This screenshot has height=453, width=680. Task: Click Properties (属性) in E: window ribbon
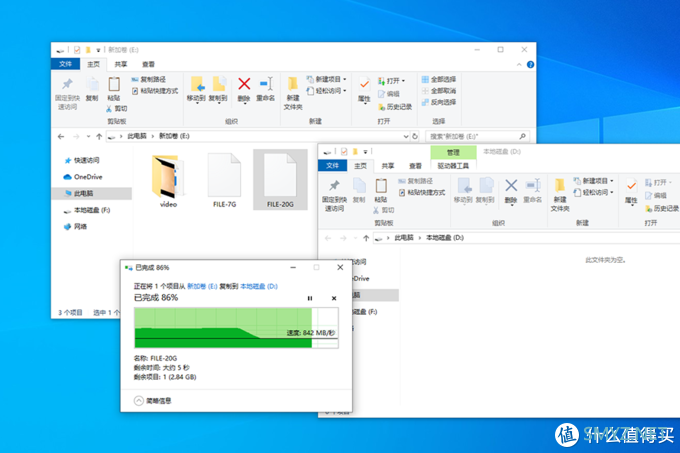pos(364,90)
